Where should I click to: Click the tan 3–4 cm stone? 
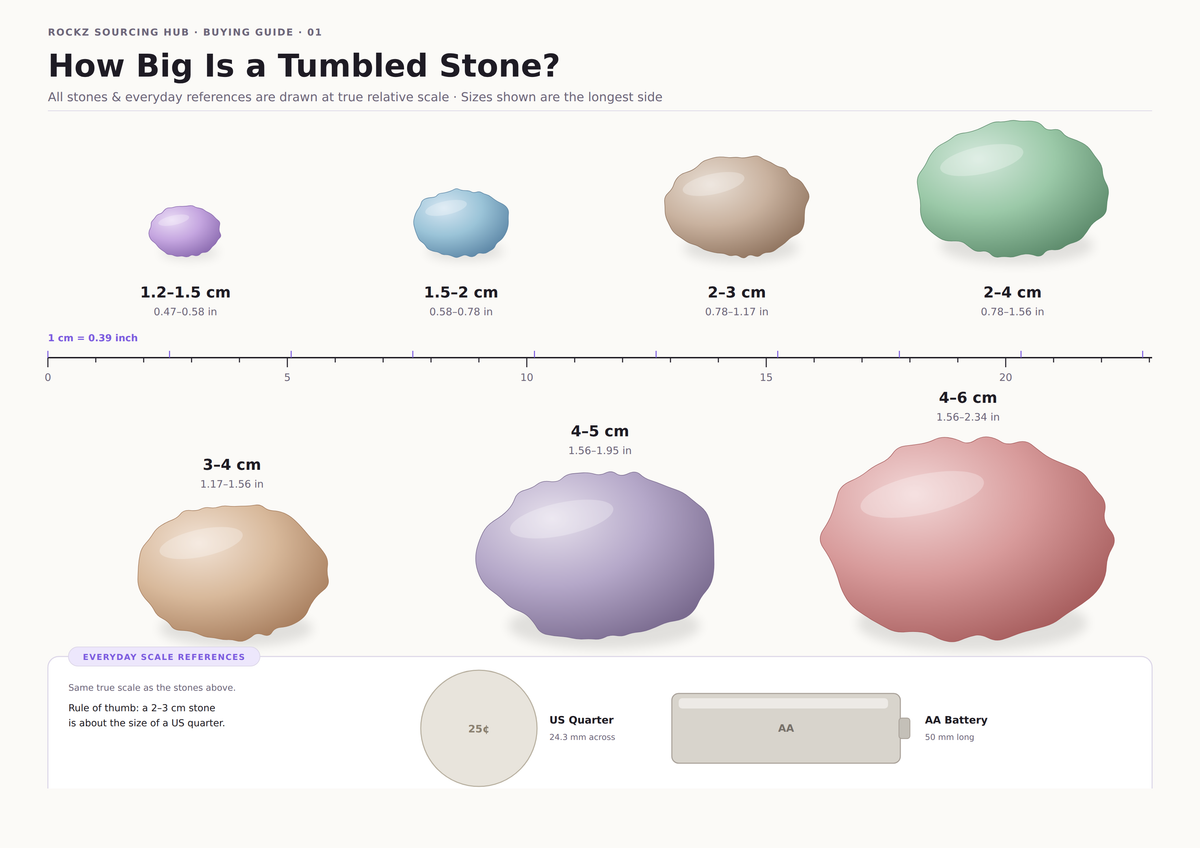pos(233,572)
